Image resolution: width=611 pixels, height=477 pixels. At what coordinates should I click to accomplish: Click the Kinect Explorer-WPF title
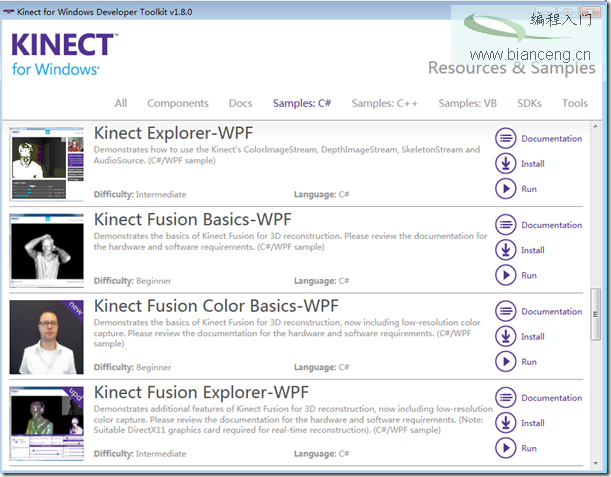click(173, 133)
